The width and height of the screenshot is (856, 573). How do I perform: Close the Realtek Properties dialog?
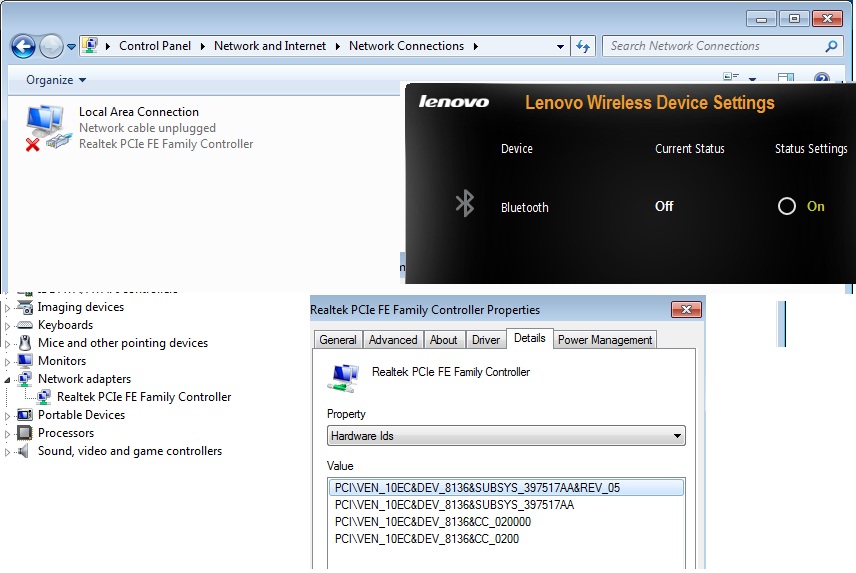(686, 310)
